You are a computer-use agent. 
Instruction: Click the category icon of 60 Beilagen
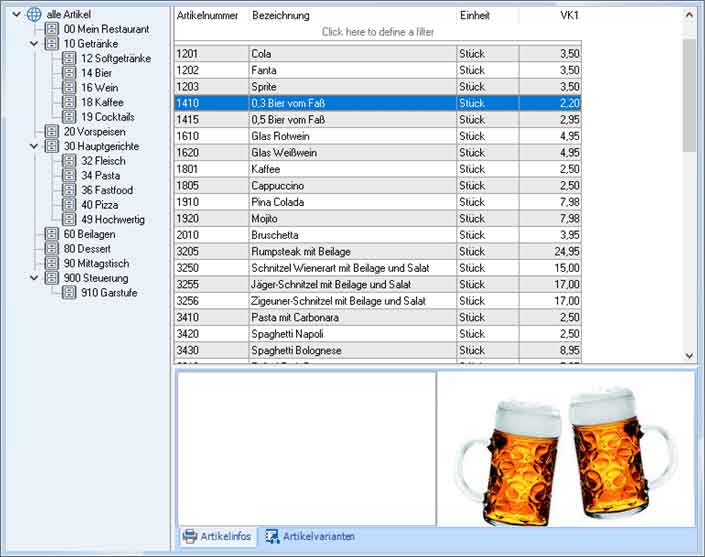click(x=52, y=234)
